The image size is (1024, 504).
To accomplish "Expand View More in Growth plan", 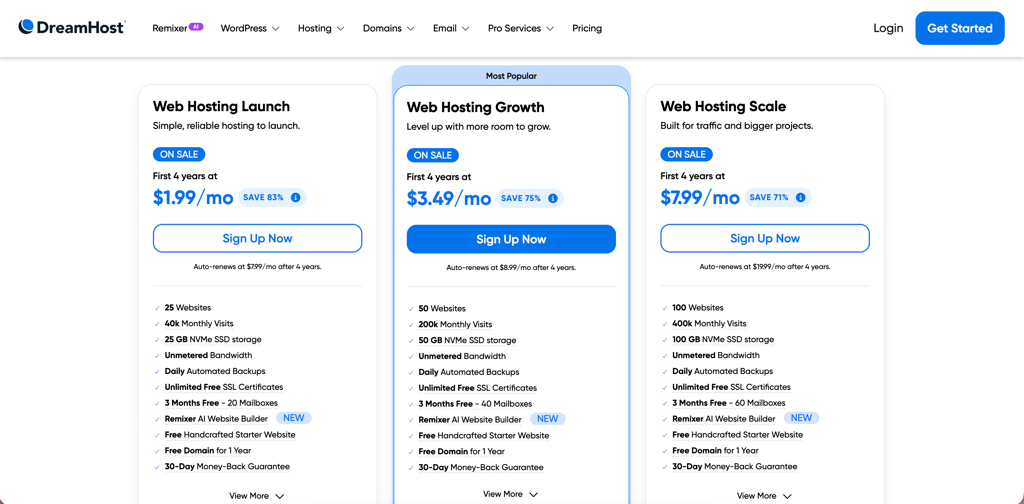I will (x=511, y=494).
